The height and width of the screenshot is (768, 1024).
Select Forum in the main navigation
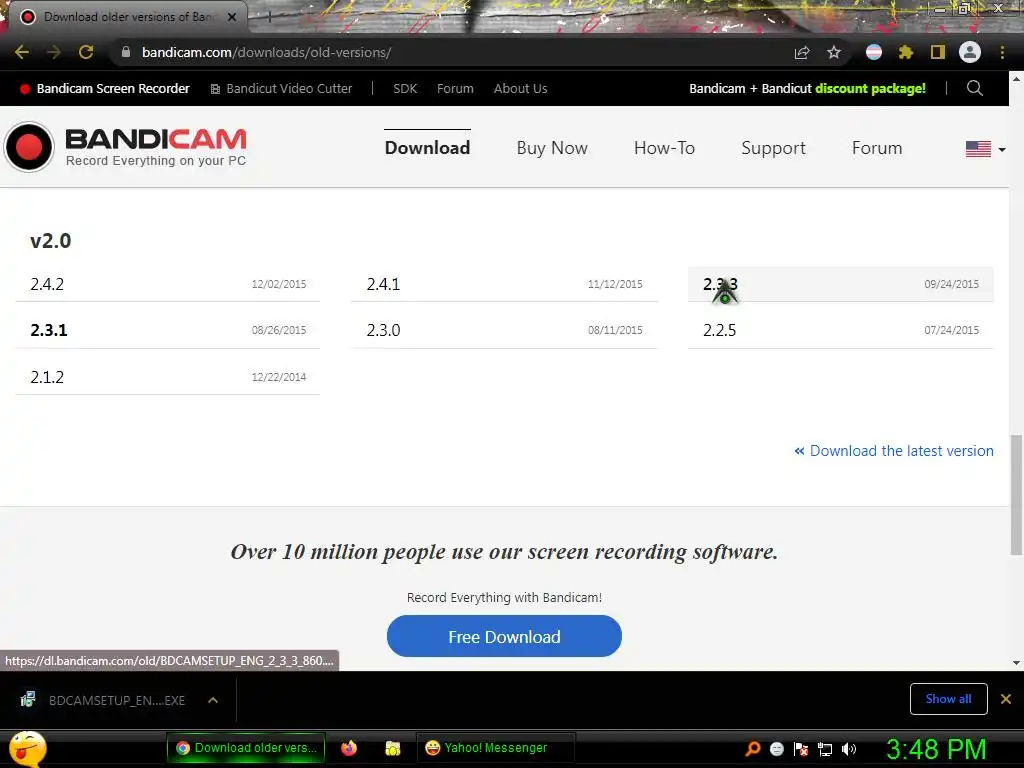tap(877, 148)
